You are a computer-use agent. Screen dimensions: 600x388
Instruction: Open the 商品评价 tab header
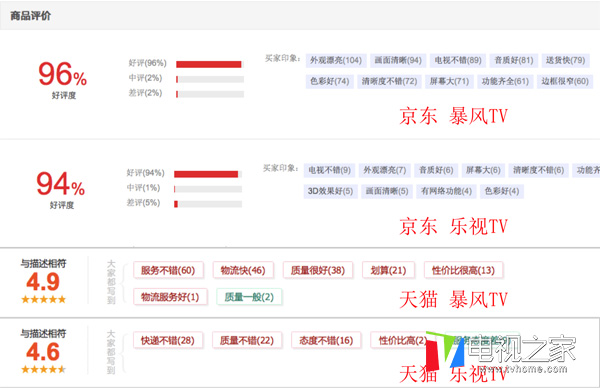(30, 16)
